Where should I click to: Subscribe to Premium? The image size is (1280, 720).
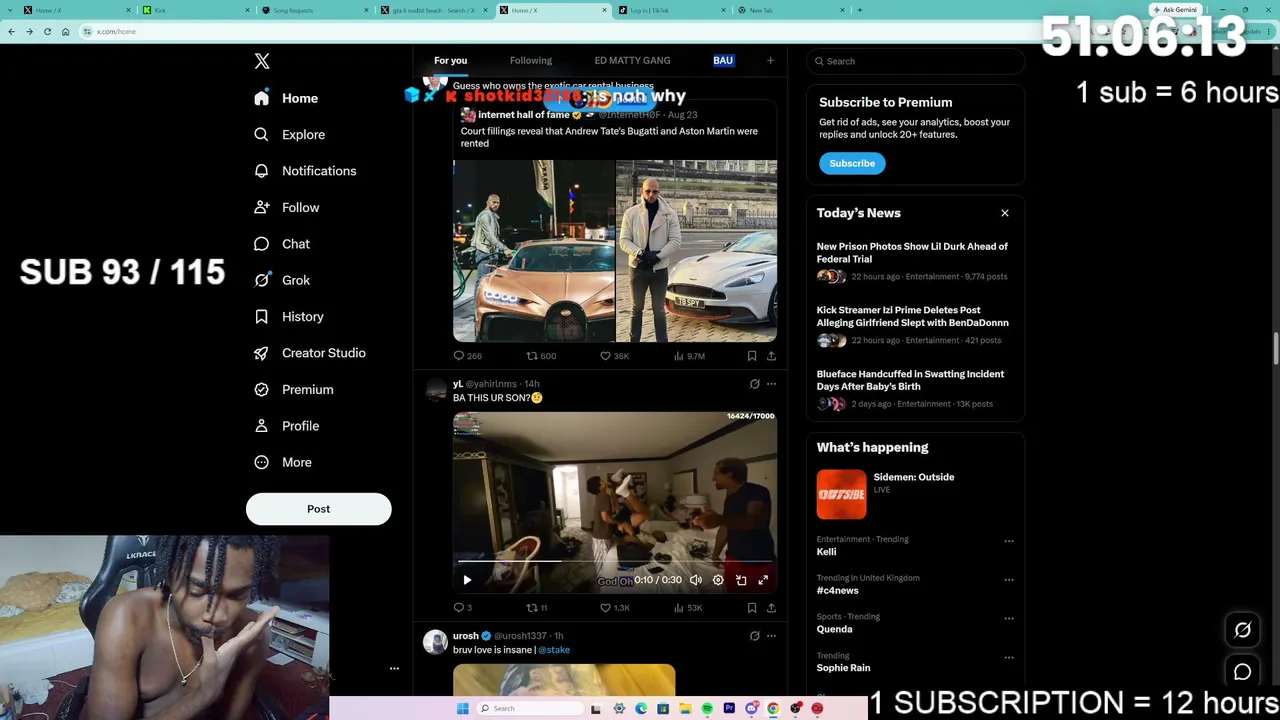[x=852, y=163]
